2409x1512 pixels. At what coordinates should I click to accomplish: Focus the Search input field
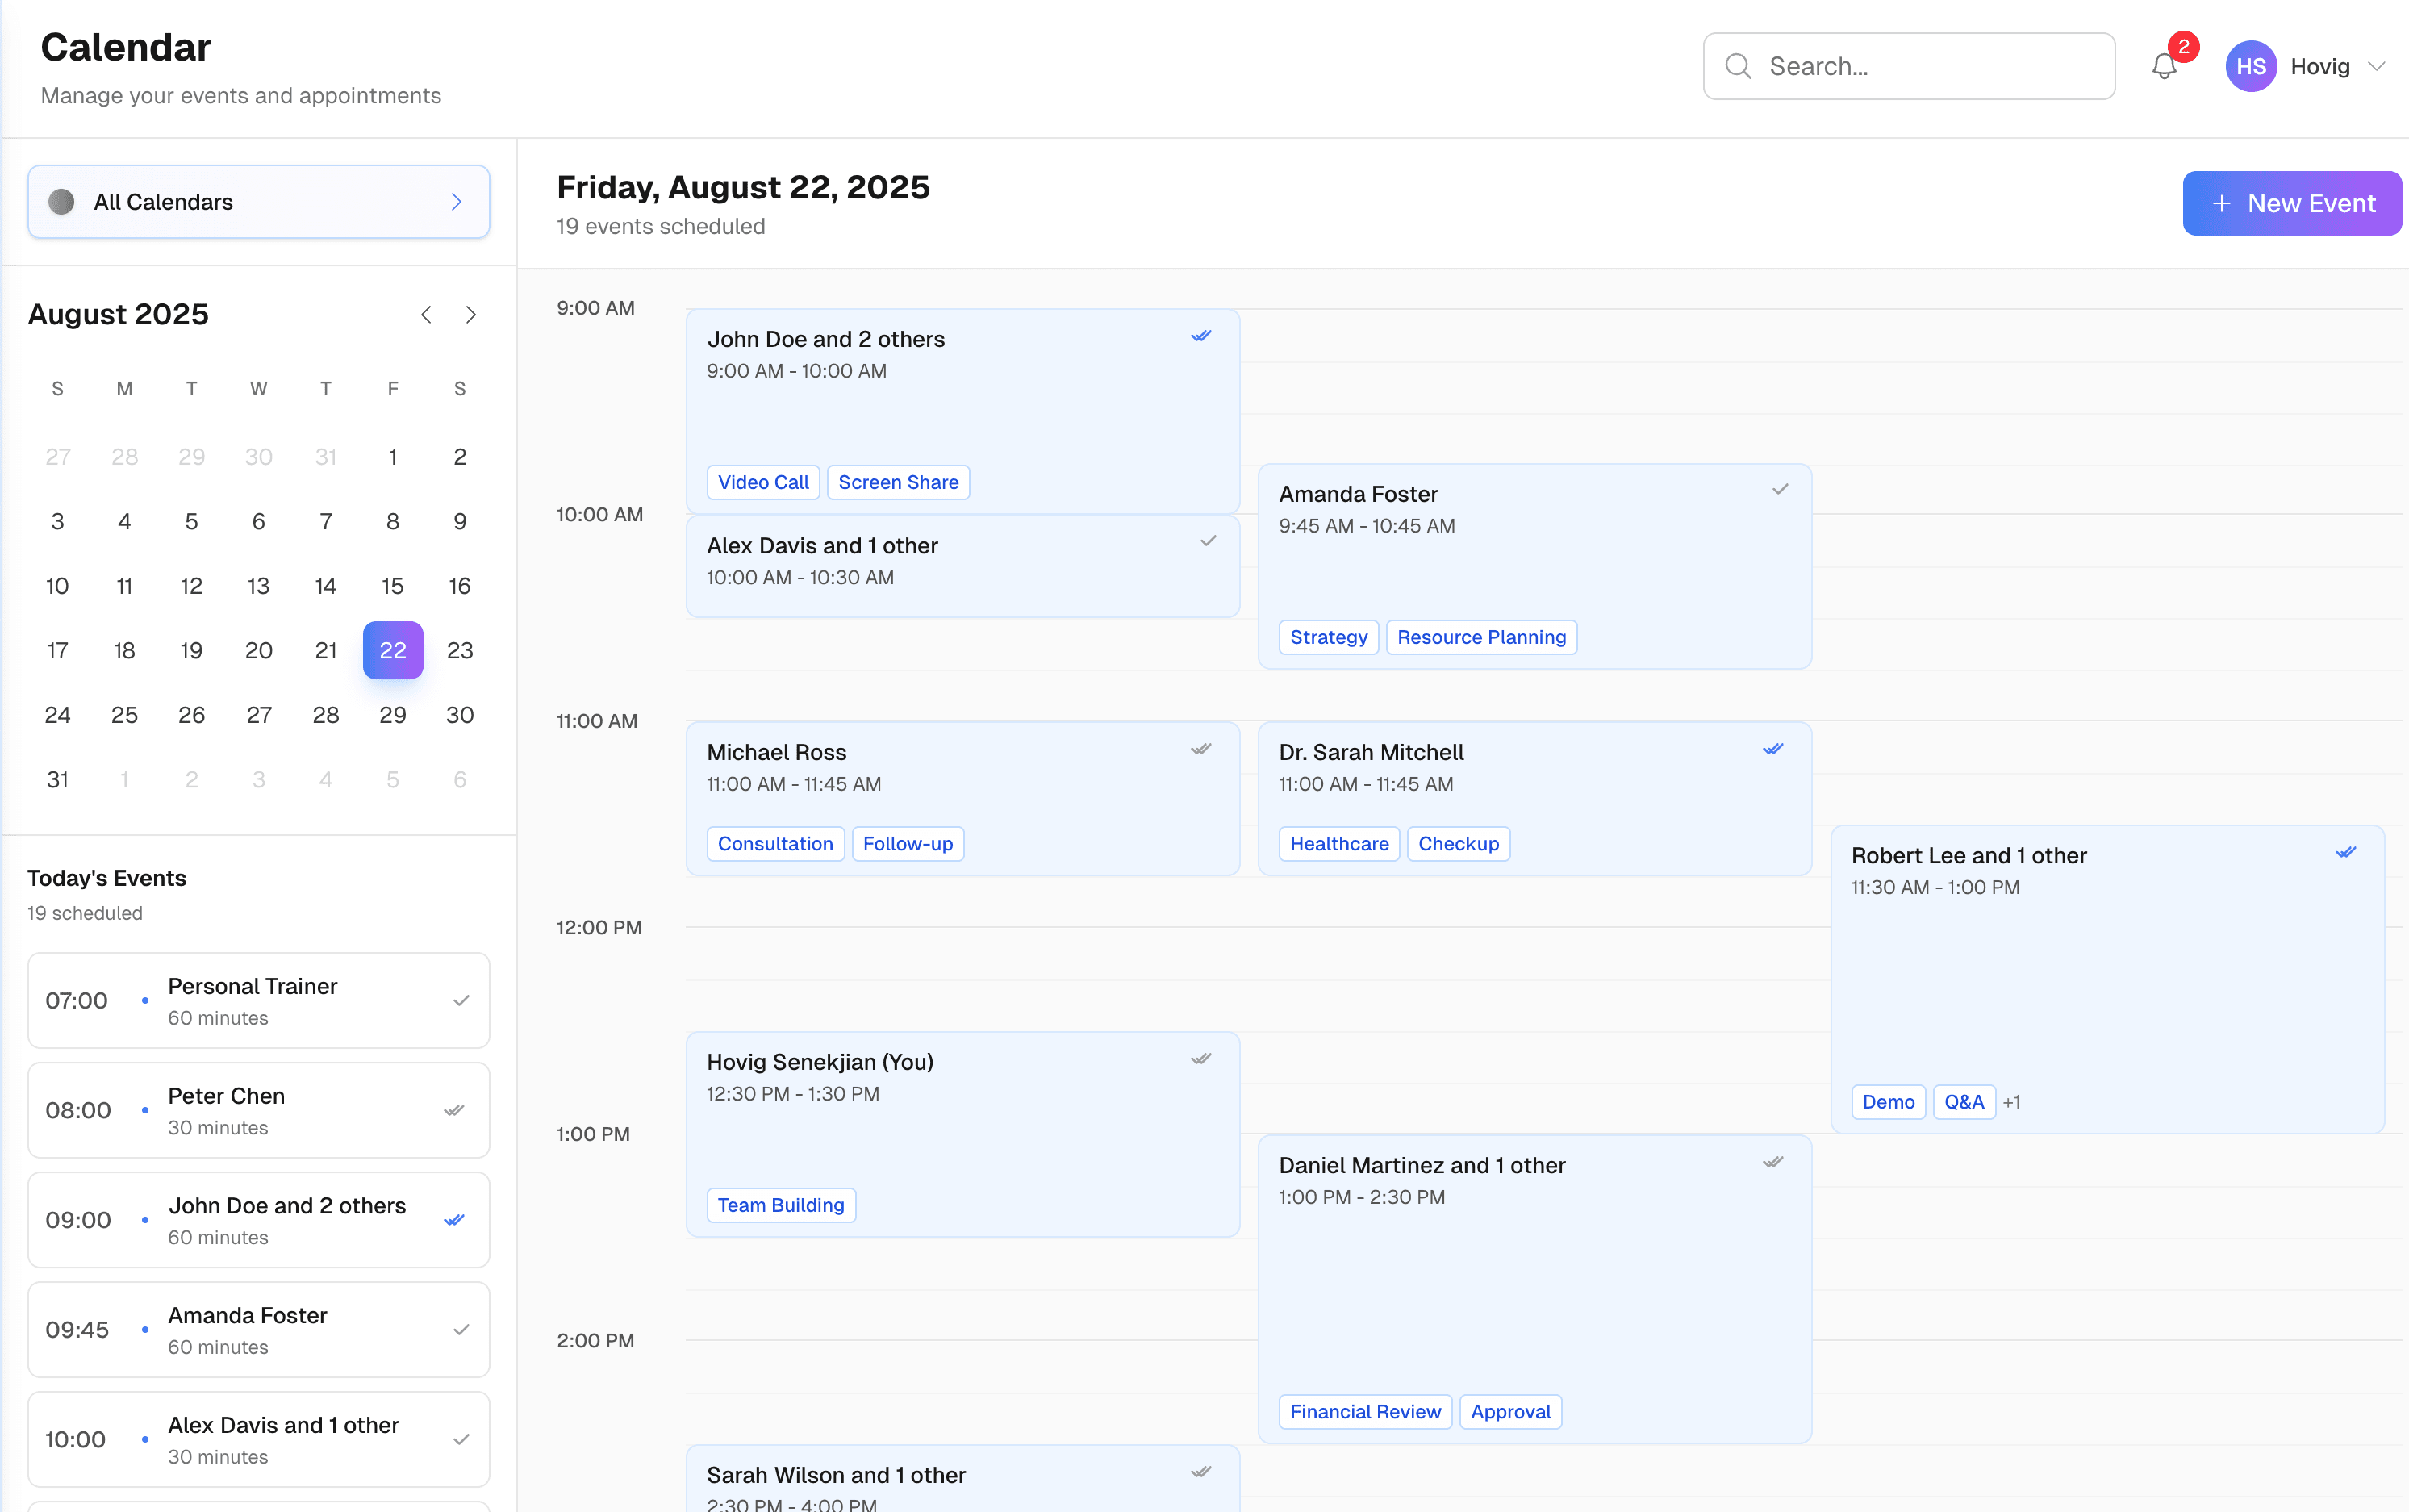pos(1908,66)
